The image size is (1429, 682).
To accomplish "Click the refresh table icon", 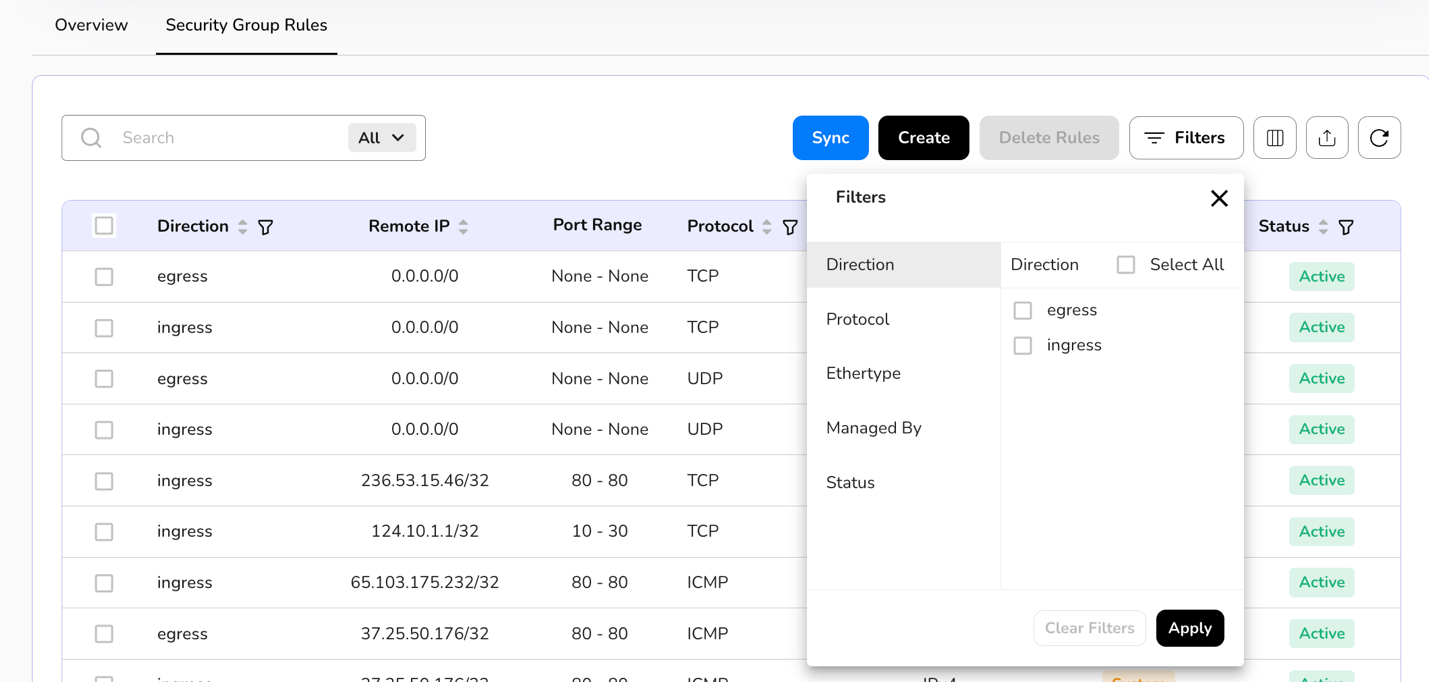I will click(1379, 138).
